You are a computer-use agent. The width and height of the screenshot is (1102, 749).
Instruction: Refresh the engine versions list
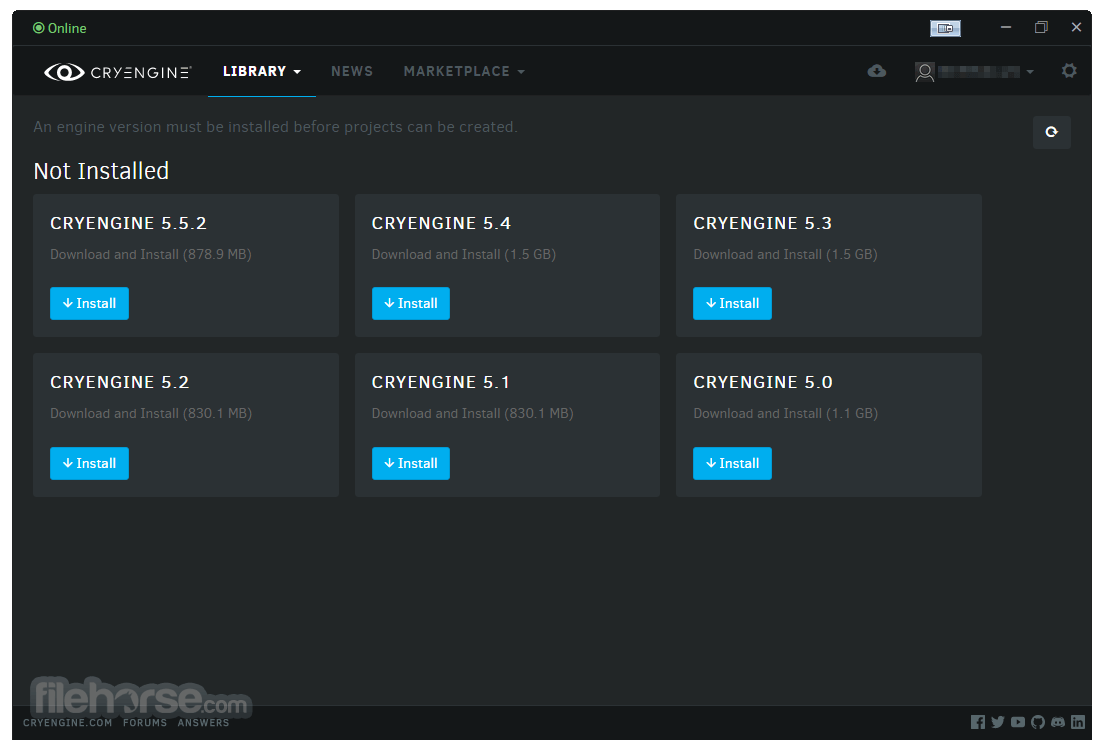1051,132
